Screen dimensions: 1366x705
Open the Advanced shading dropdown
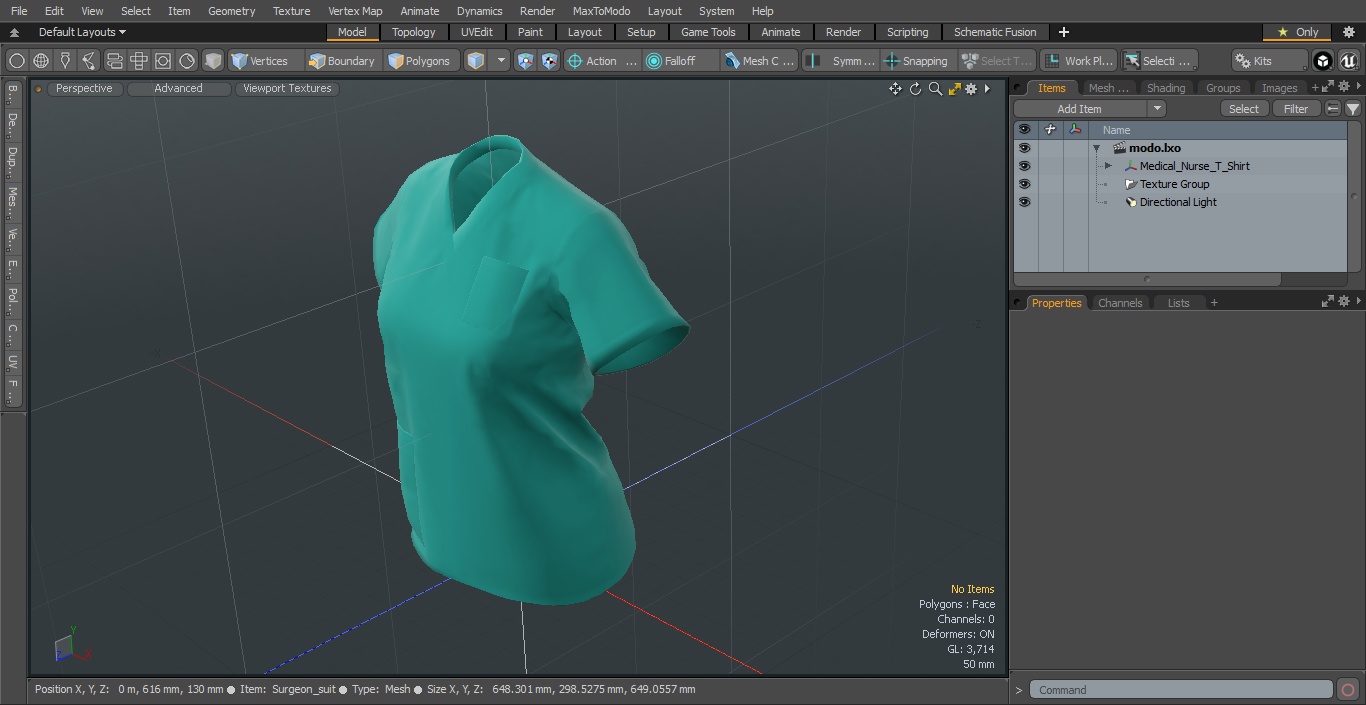[178, 88]
